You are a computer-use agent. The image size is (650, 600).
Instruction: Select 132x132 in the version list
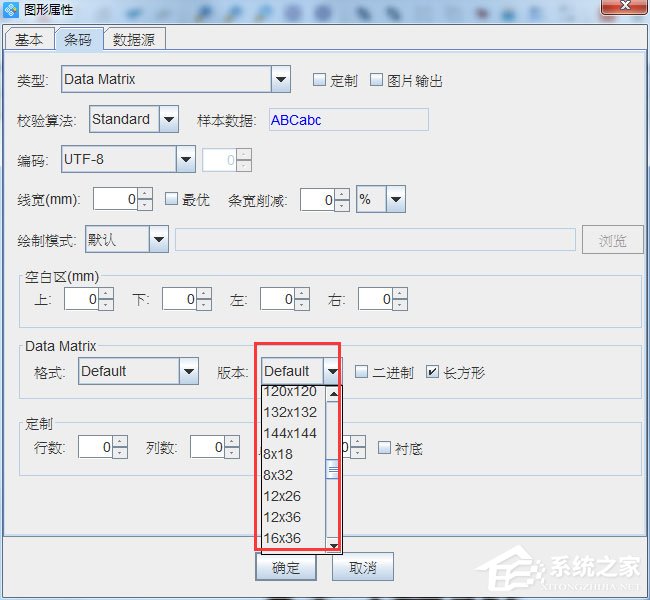pyautogui.click(x=294, y=412)
